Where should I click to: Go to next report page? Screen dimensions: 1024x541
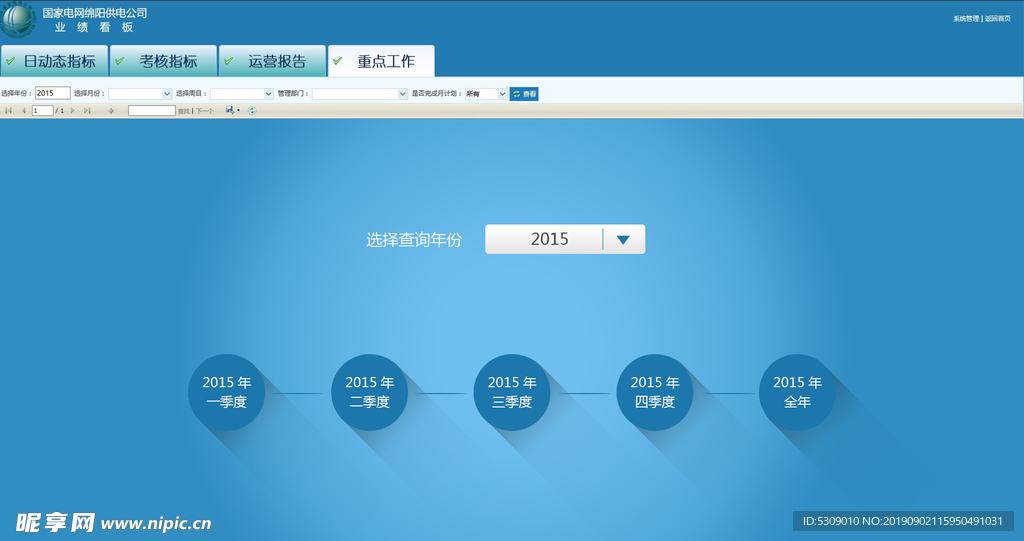point(72,111)
